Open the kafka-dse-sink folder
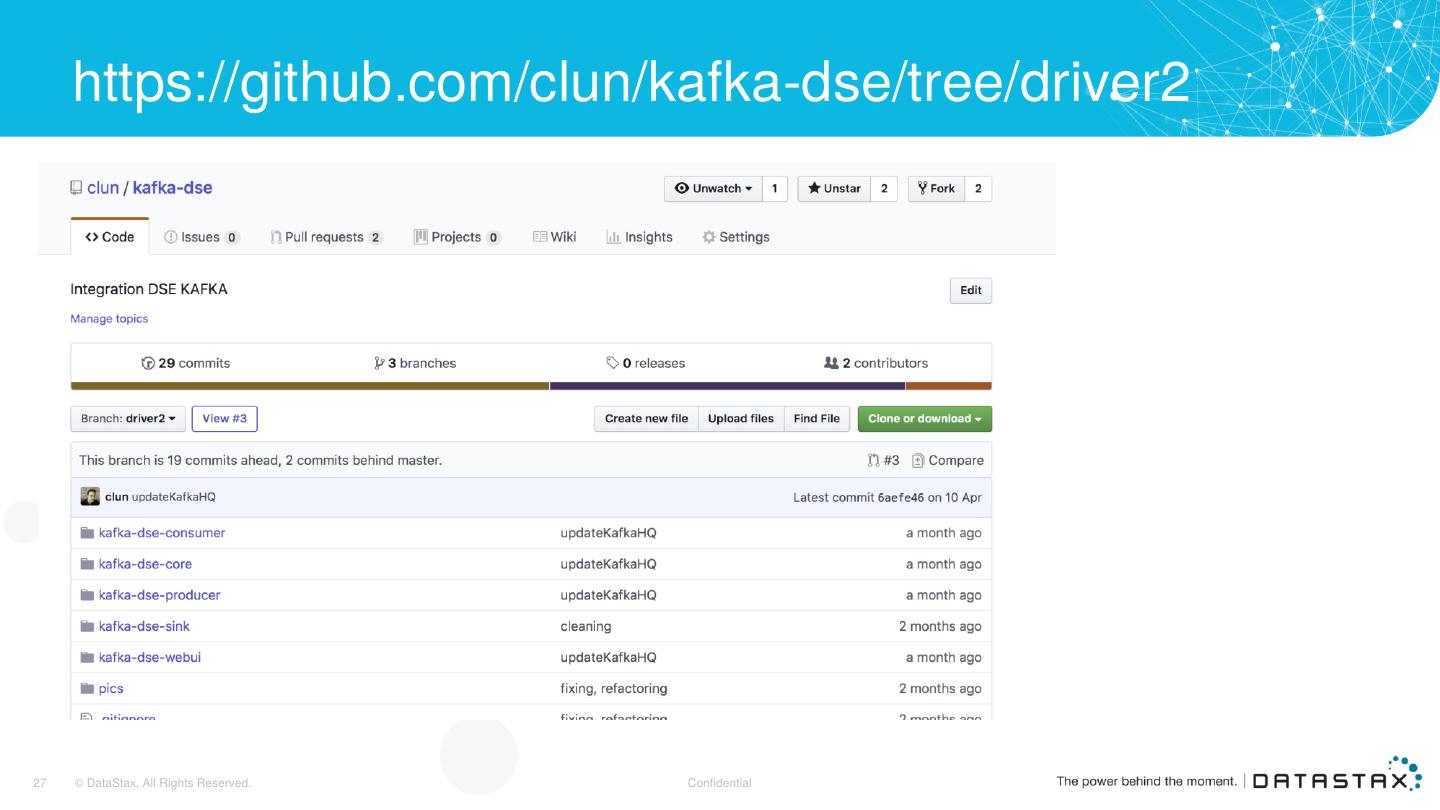The height and width of the screenshot is (810, 1440). click(x=144, y=626)
